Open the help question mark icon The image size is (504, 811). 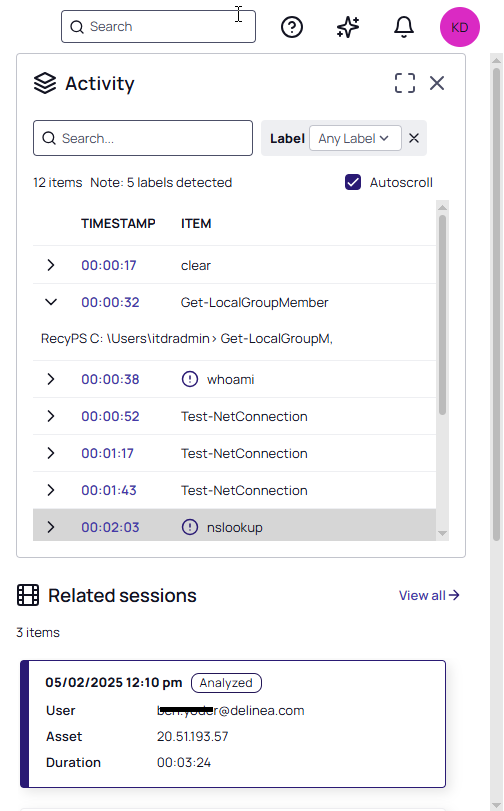(292, 27)
